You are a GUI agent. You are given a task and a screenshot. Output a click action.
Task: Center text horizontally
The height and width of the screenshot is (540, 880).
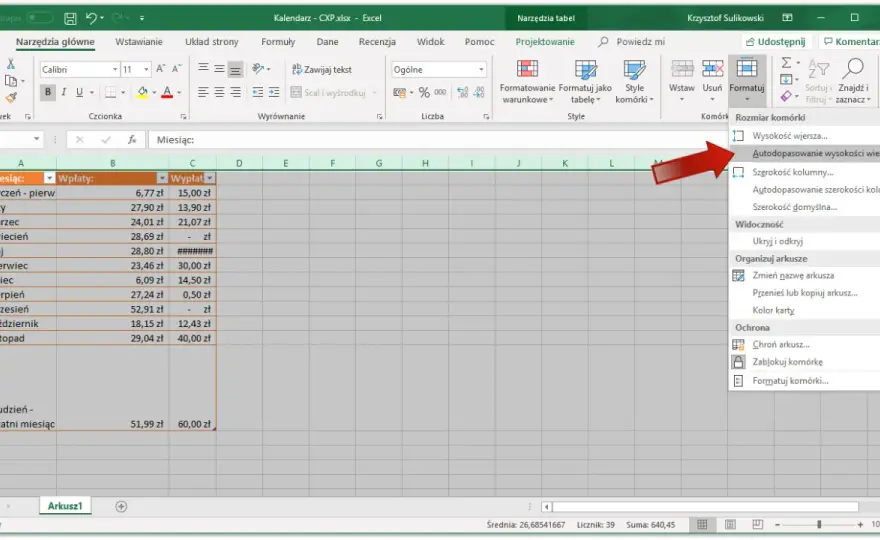click(219, 92)
